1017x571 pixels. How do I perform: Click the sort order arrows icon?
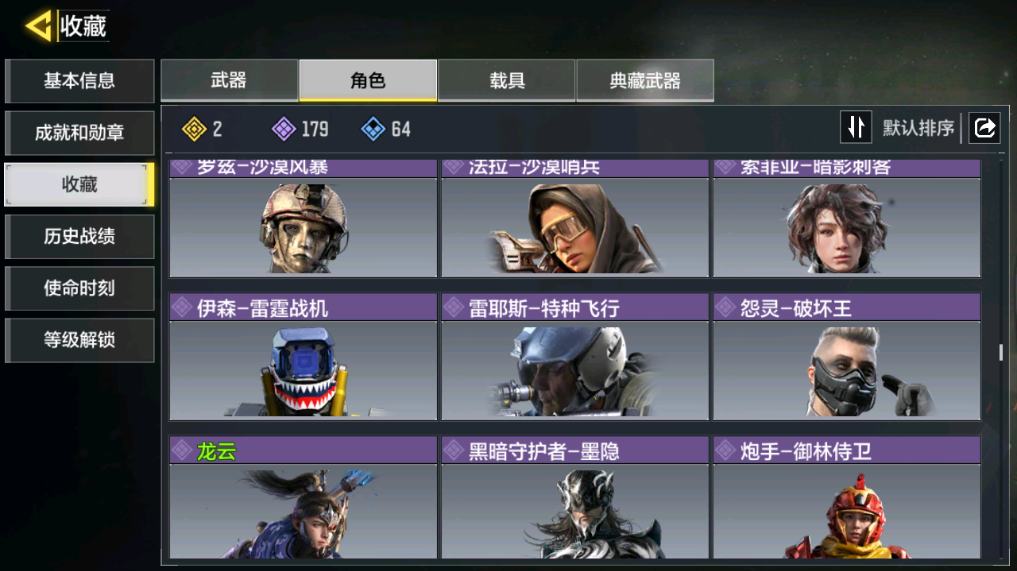coord(856,127)
